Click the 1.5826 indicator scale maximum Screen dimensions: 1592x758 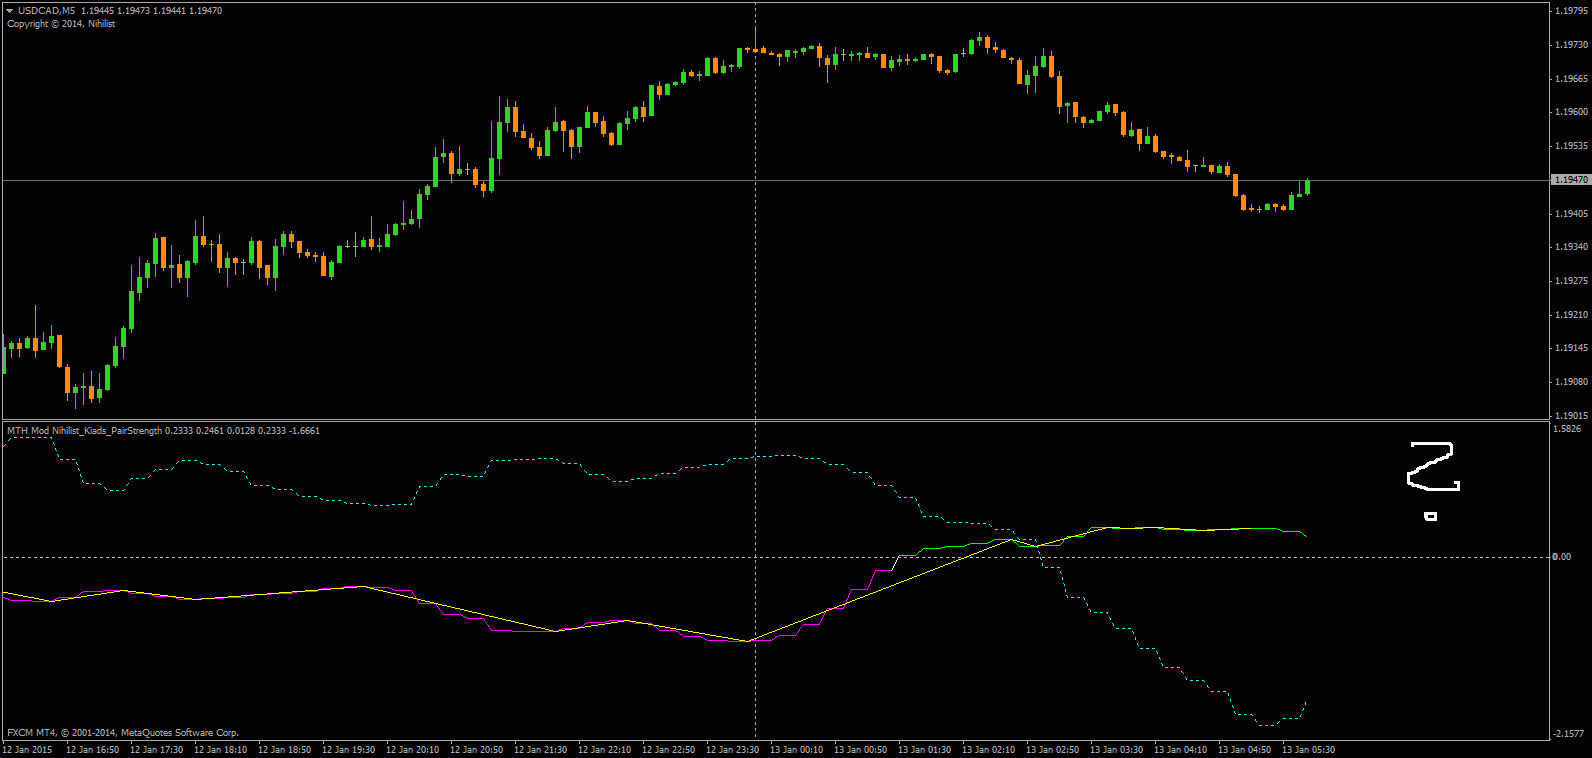(x=1567, y=429)
